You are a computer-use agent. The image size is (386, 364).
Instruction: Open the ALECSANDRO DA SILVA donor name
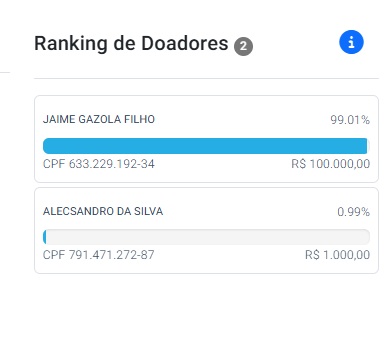pyautogui.click(x=103, y=211)
